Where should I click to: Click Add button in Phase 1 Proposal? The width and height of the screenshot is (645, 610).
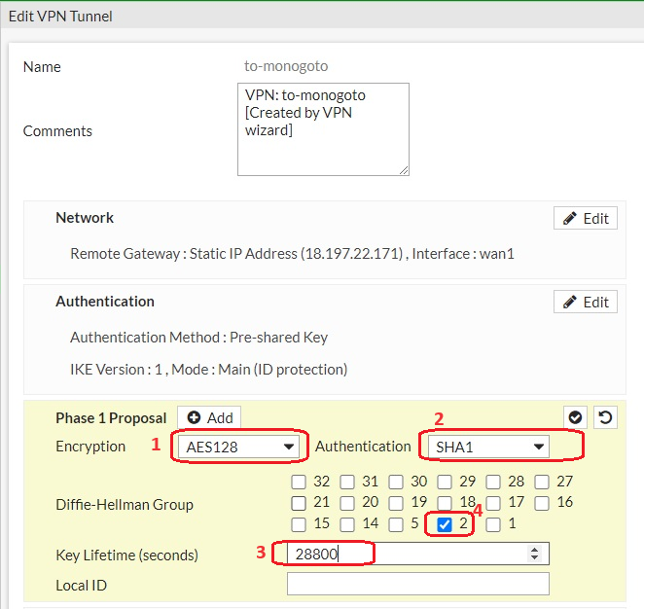(x=209, y=418)
